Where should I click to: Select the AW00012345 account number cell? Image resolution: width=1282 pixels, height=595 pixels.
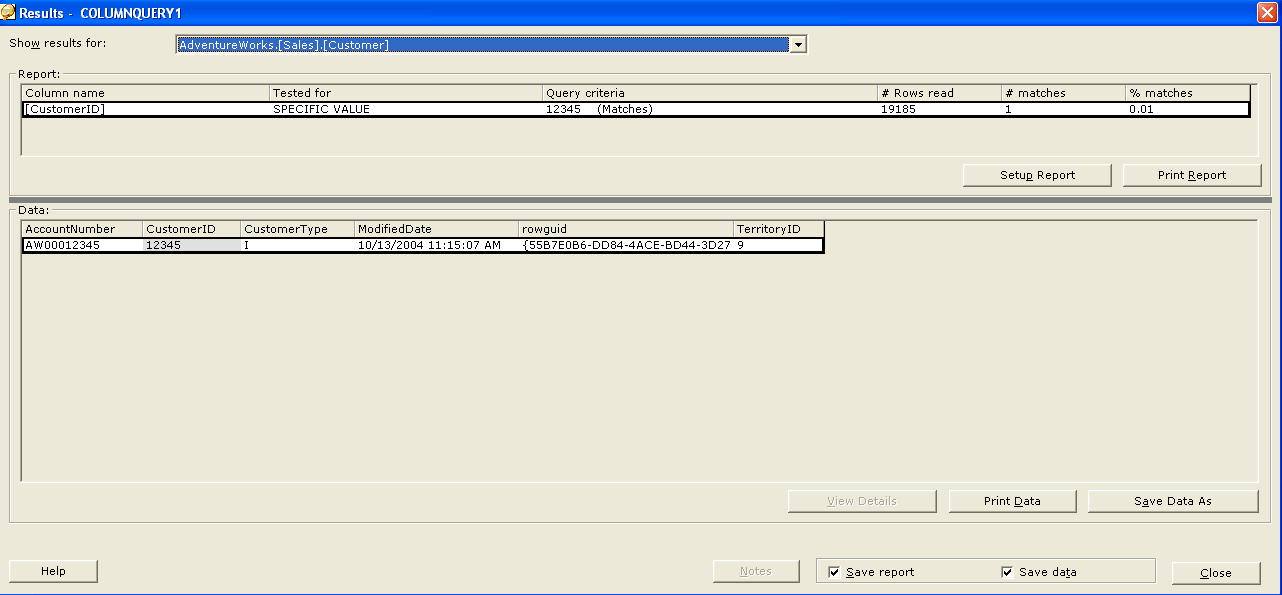tap(83, 245)
